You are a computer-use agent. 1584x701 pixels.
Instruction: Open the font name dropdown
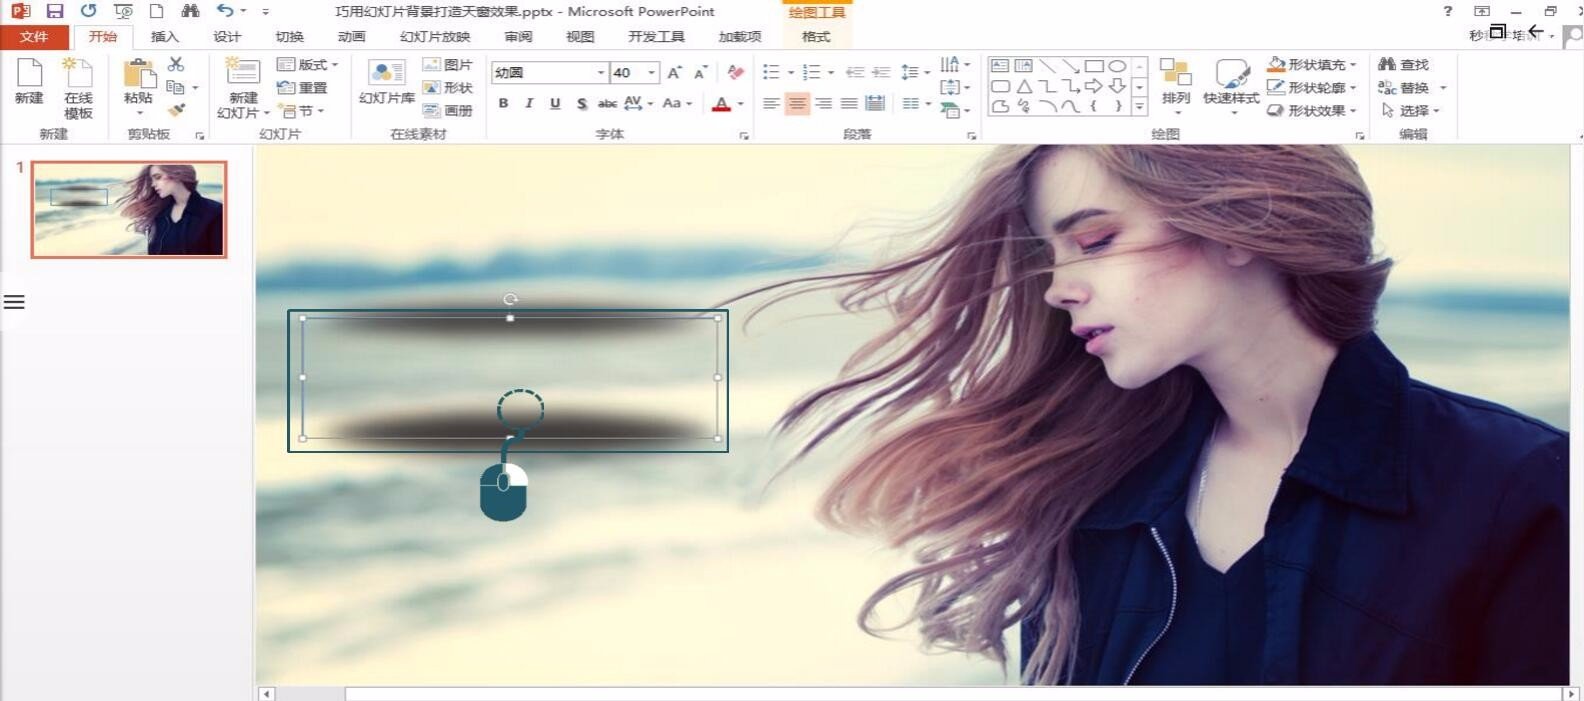point(600,73)
